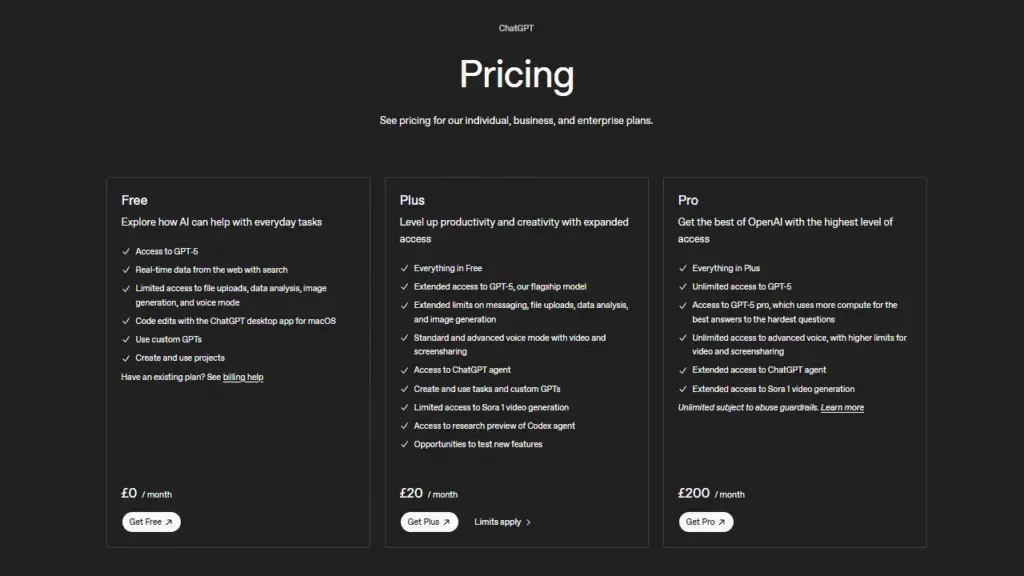1024x576 pixels.
Task: Click checkmark next to Extended access to Sora 1
Action: (682, 389)
